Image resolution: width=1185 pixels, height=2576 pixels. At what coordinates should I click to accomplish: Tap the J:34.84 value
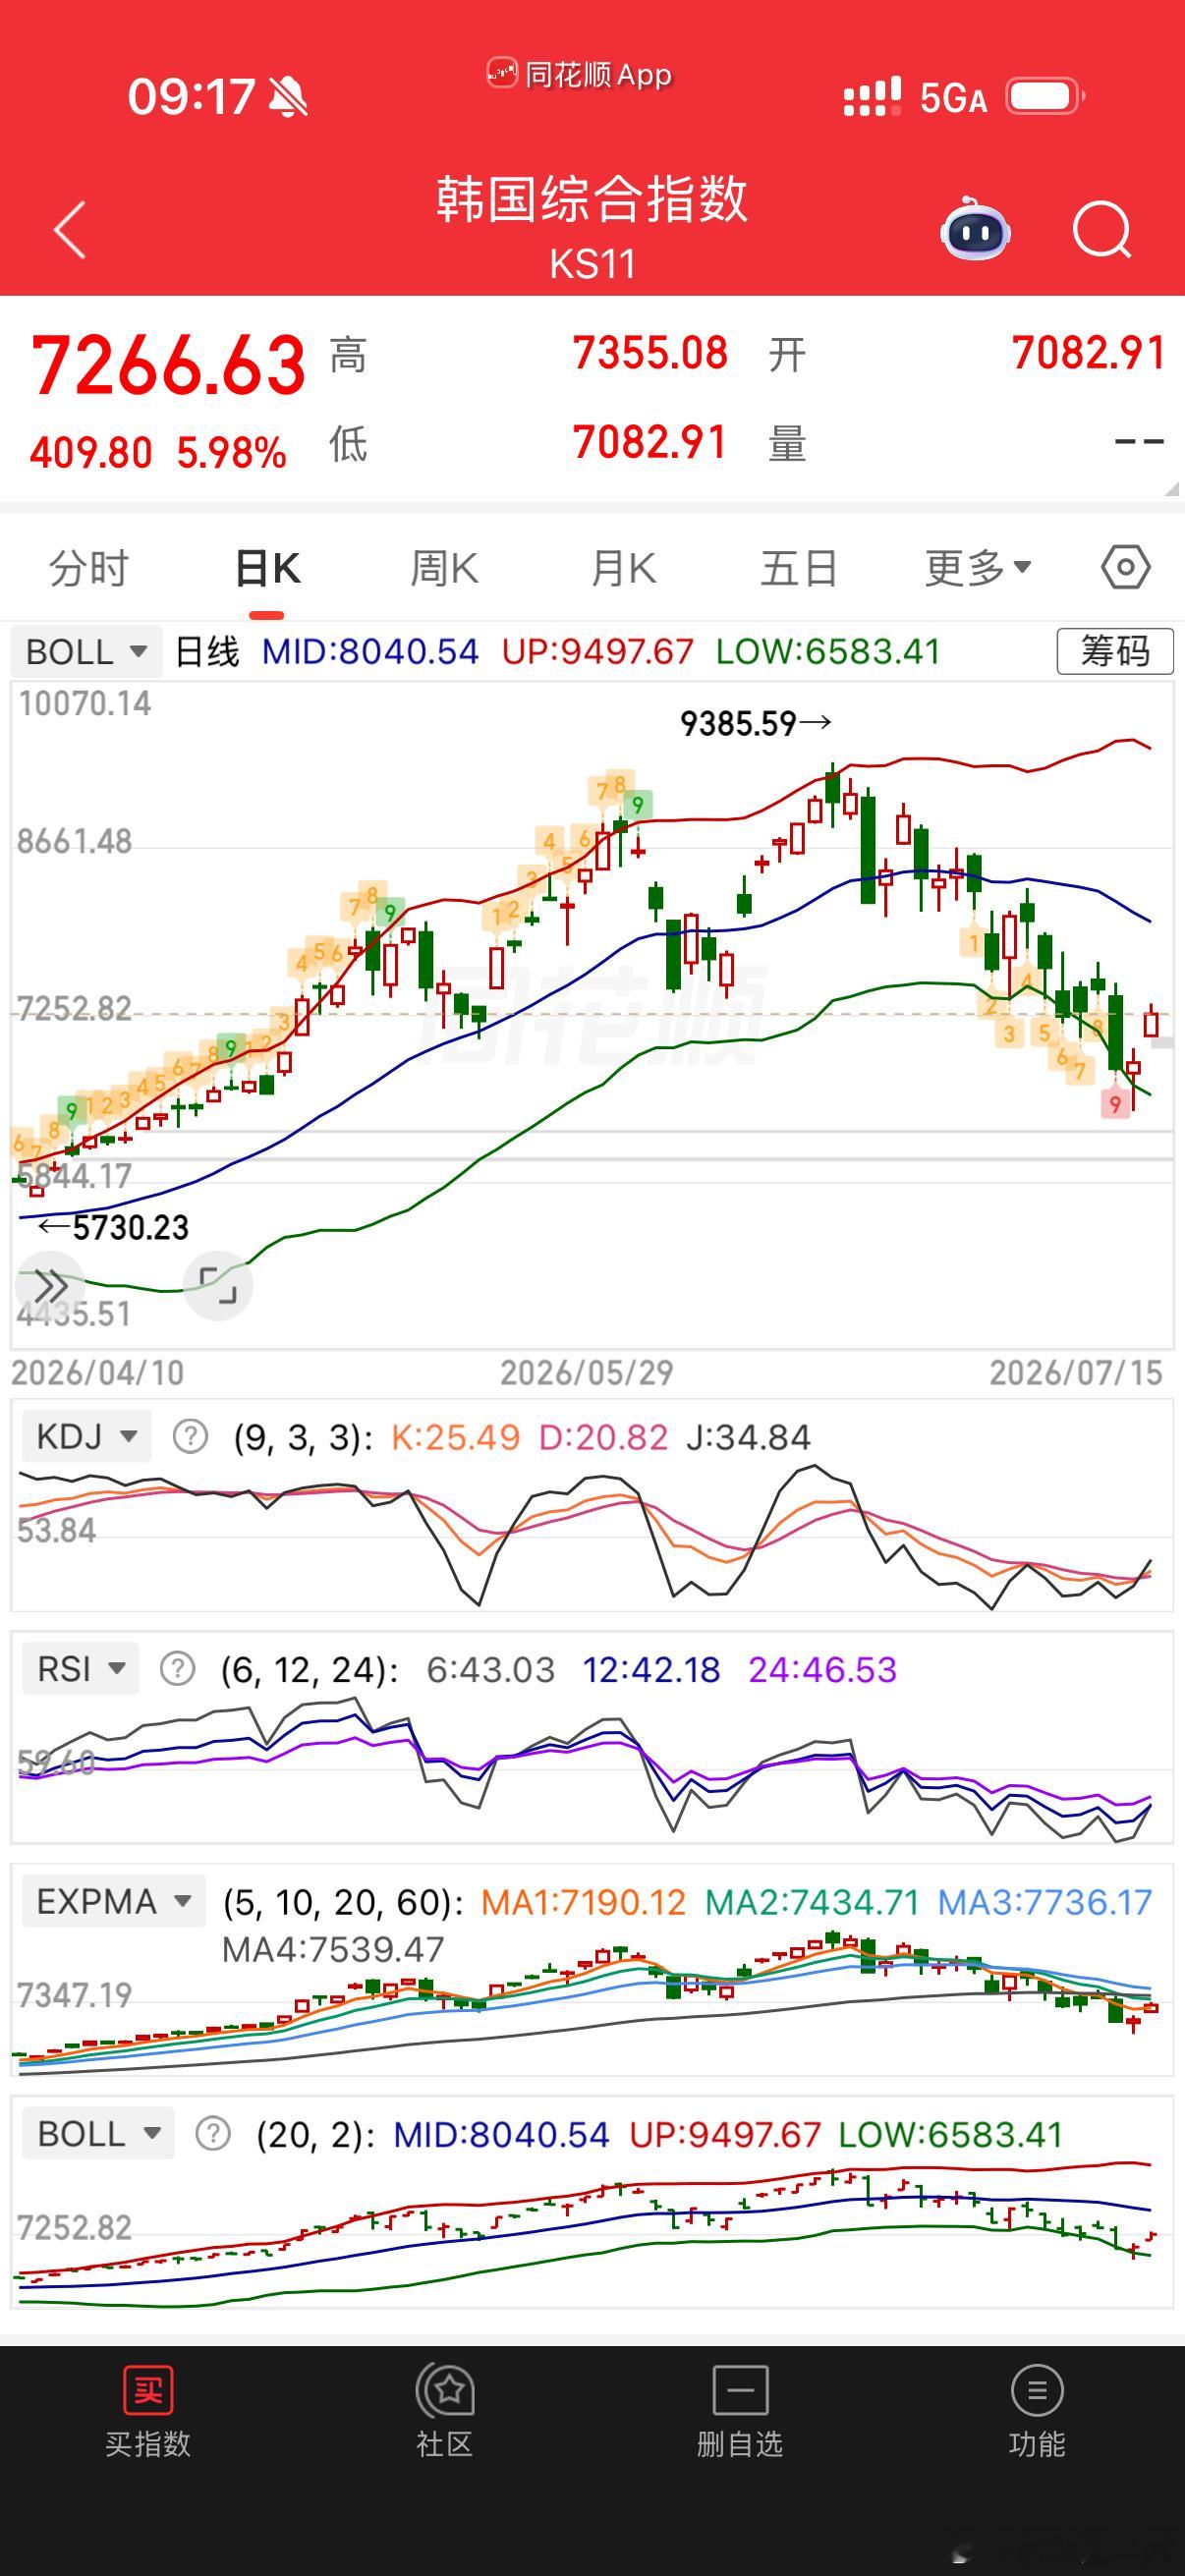tap(748, 1437)
